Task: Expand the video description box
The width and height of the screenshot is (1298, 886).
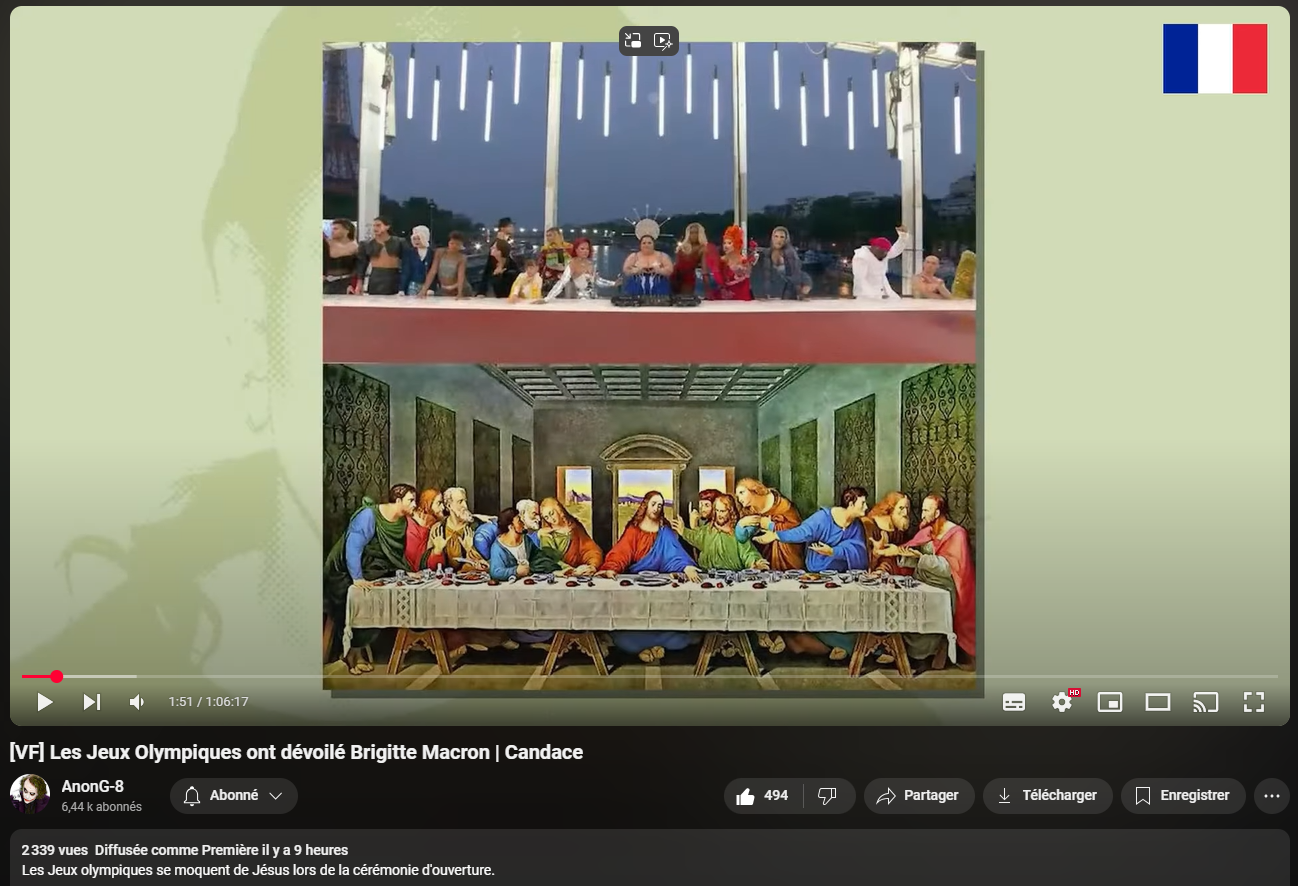Action: point(649,858)
